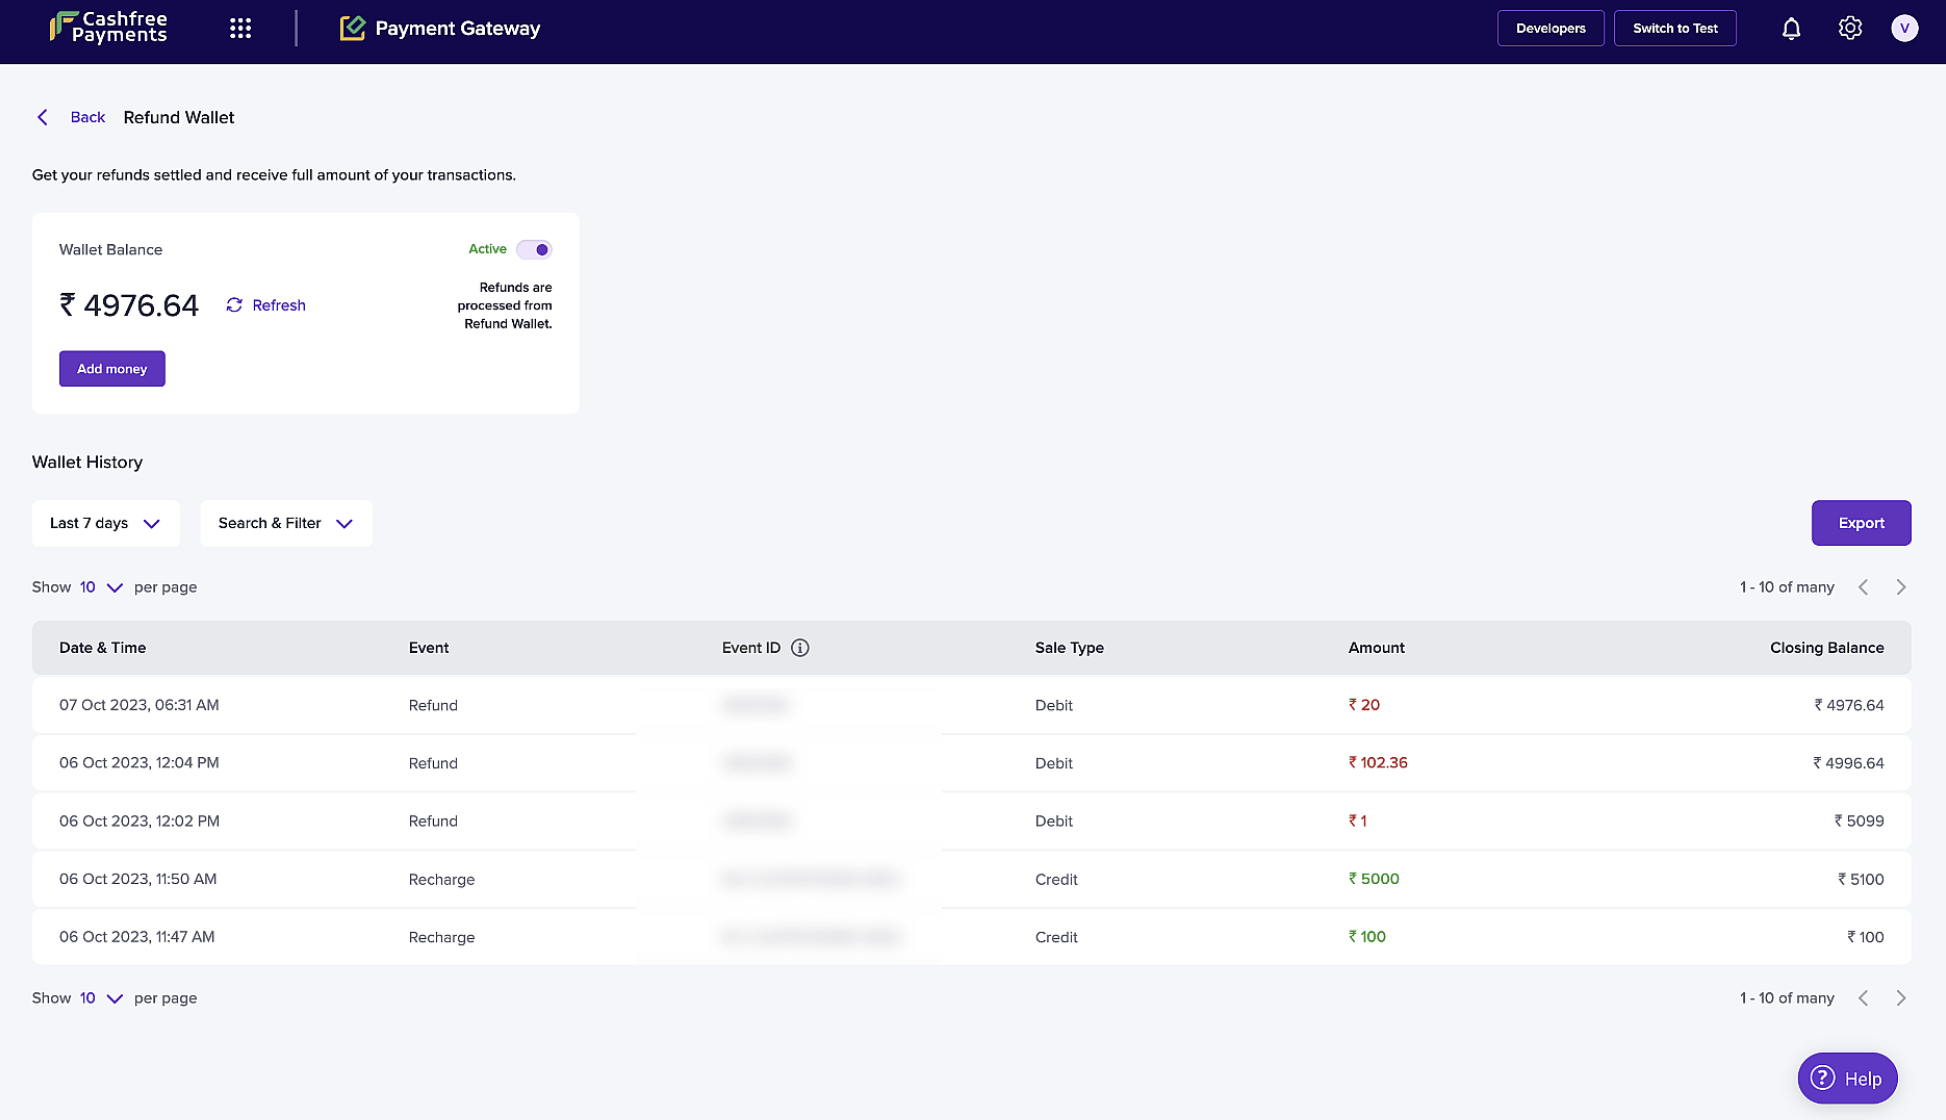Click the Cashfree Payments logo
The image size is (1946, 1120).
click(x=108, y=28)
